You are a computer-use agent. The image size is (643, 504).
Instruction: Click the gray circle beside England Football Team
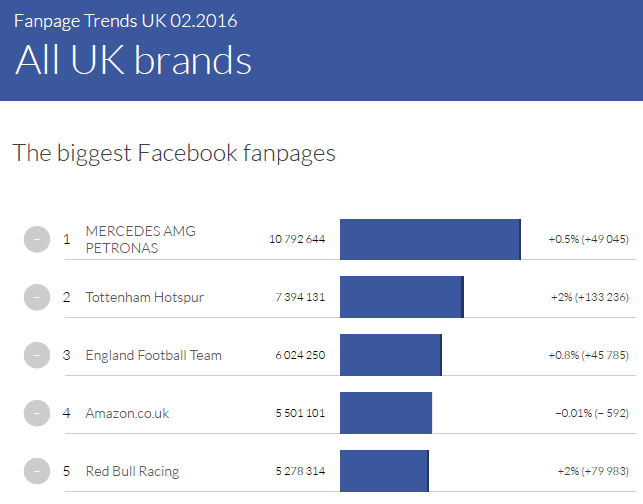point(36,355)
